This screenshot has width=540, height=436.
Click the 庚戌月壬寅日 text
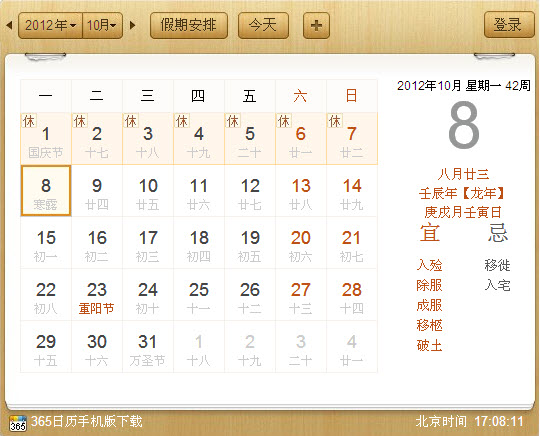(x=463, y=212)
